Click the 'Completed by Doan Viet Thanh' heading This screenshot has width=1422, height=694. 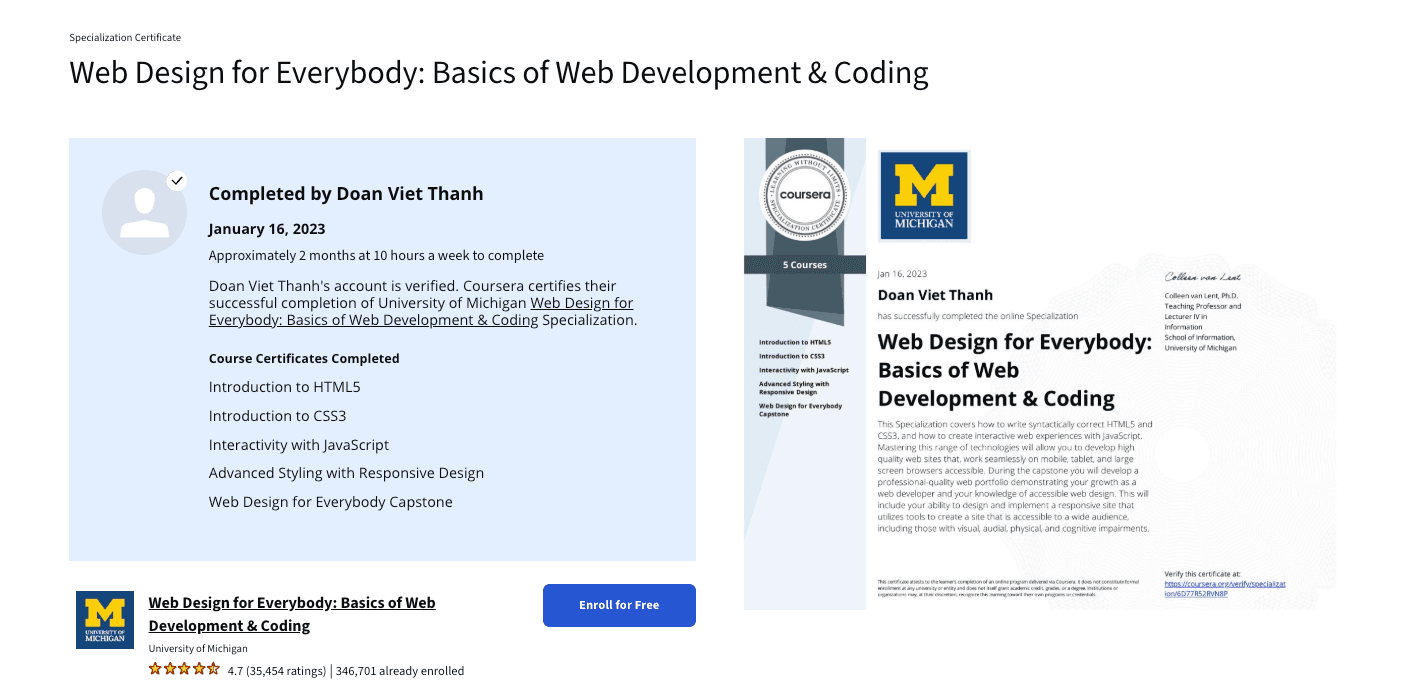pyautogui.click(x=346, y=194)
